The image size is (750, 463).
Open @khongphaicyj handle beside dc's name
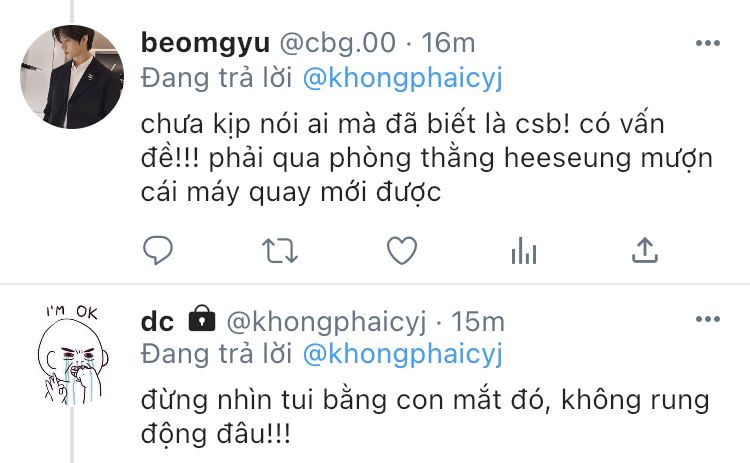click(326, 321)
